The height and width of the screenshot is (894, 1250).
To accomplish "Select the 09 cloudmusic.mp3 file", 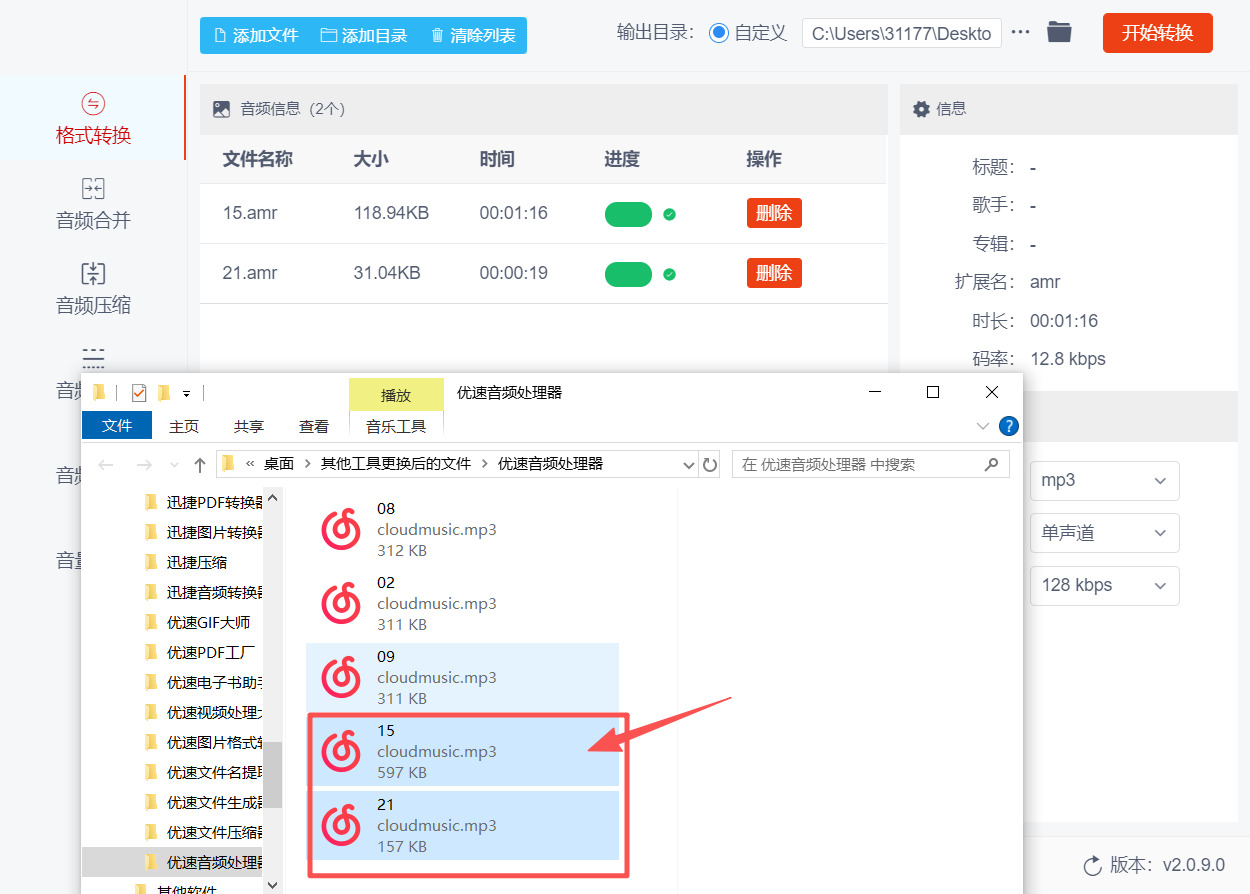I will 463,678.
